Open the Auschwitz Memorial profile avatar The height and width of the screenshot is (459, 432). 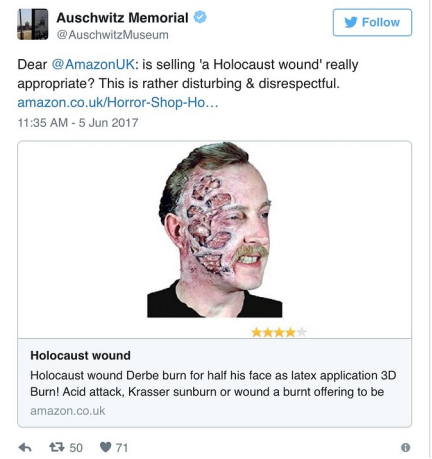coord(33,24)
